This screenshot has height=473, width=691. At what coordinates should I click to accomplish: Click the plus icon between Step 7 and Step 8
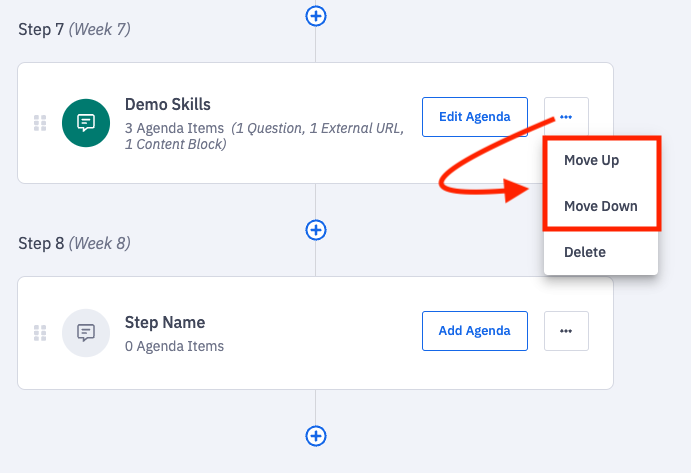click(316, 230)
